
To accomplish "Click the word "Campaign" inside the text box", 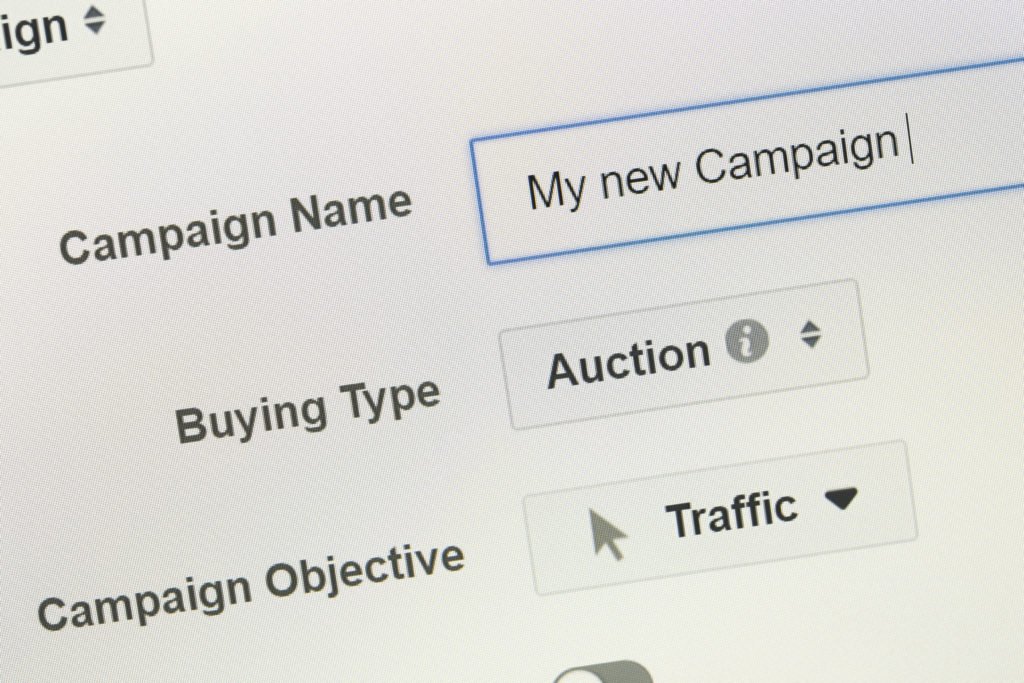I will [797, 154].
